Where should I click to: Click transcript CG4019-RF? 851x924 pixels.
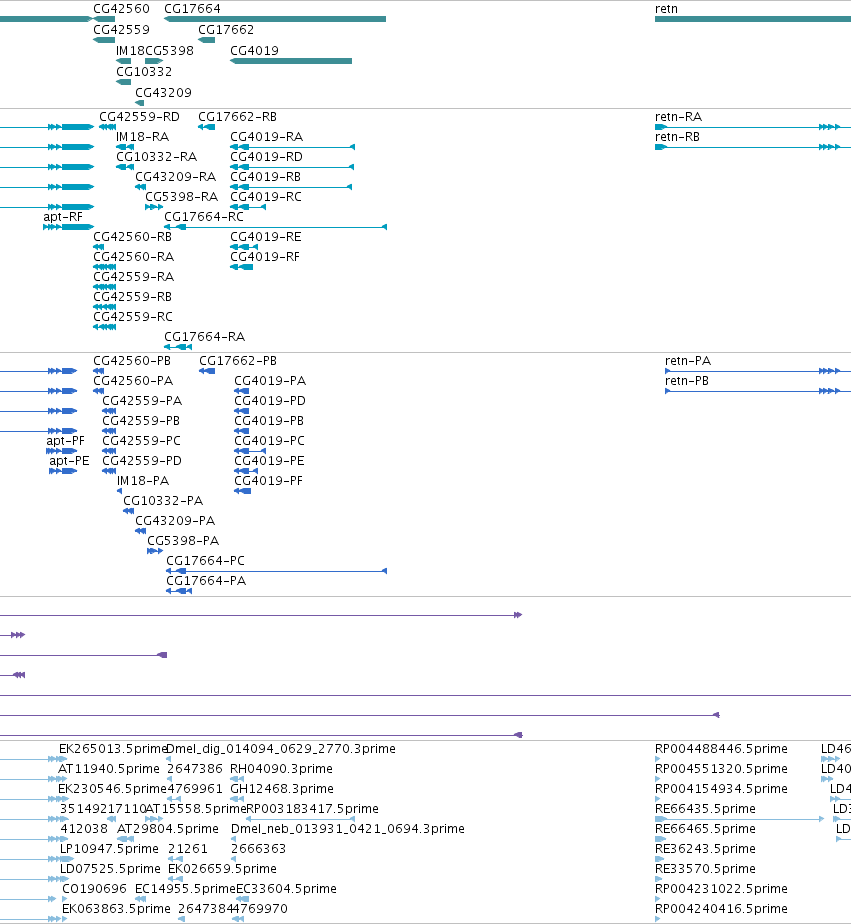[x=265, y=257]
